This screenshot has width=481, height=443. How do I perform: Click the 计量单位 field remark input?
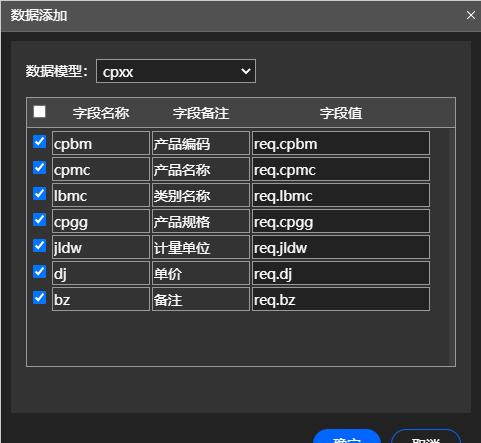pos(201,247)
